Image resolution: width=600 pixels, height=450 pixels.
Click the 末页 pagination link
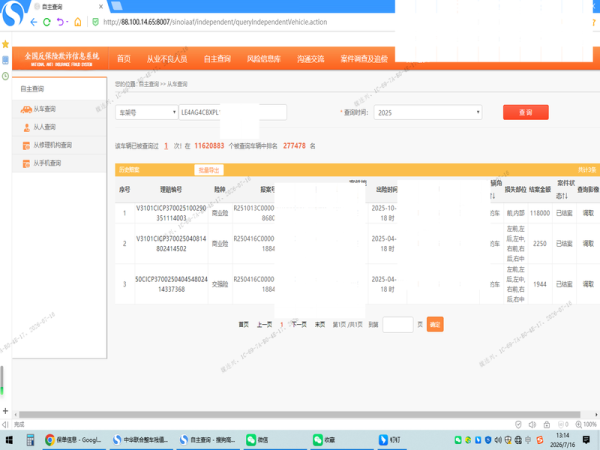320,324
